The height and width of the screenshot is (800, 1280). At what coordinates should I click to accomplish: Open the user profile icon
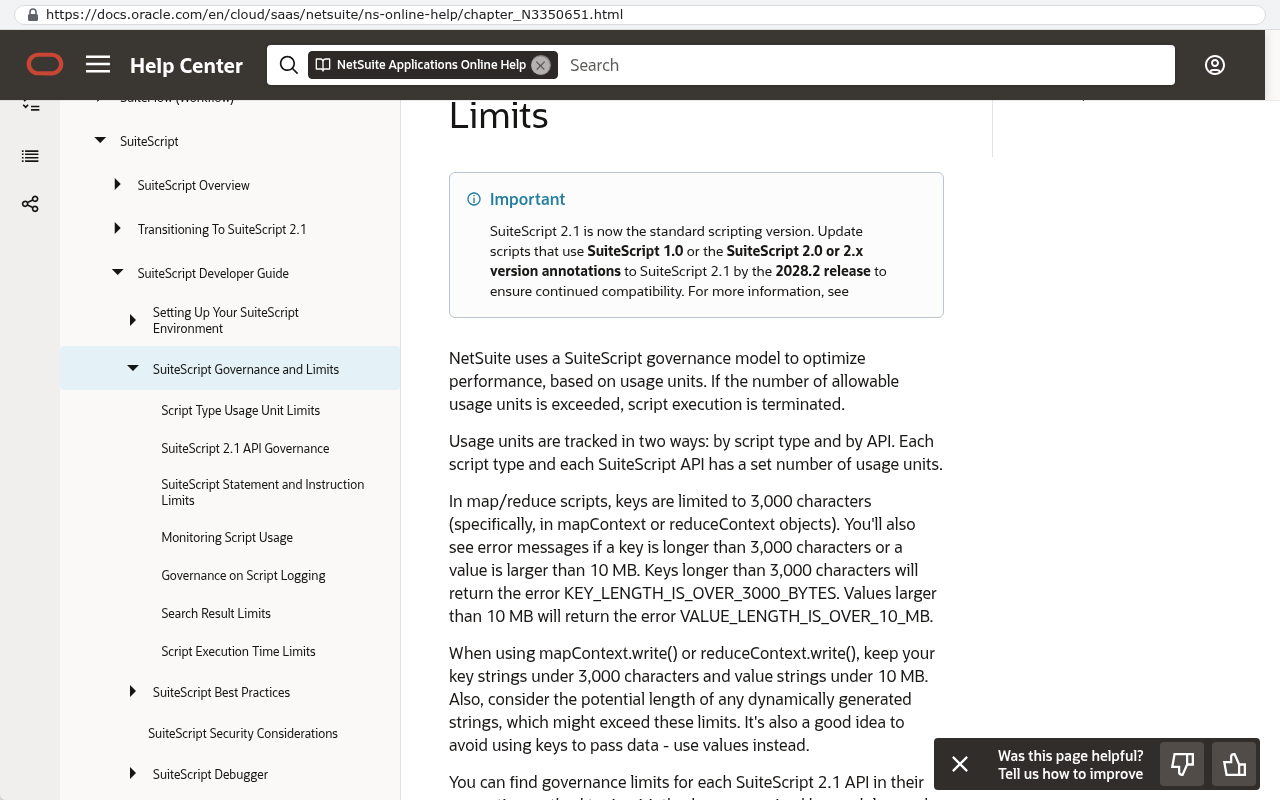[x=1215, y=65]
